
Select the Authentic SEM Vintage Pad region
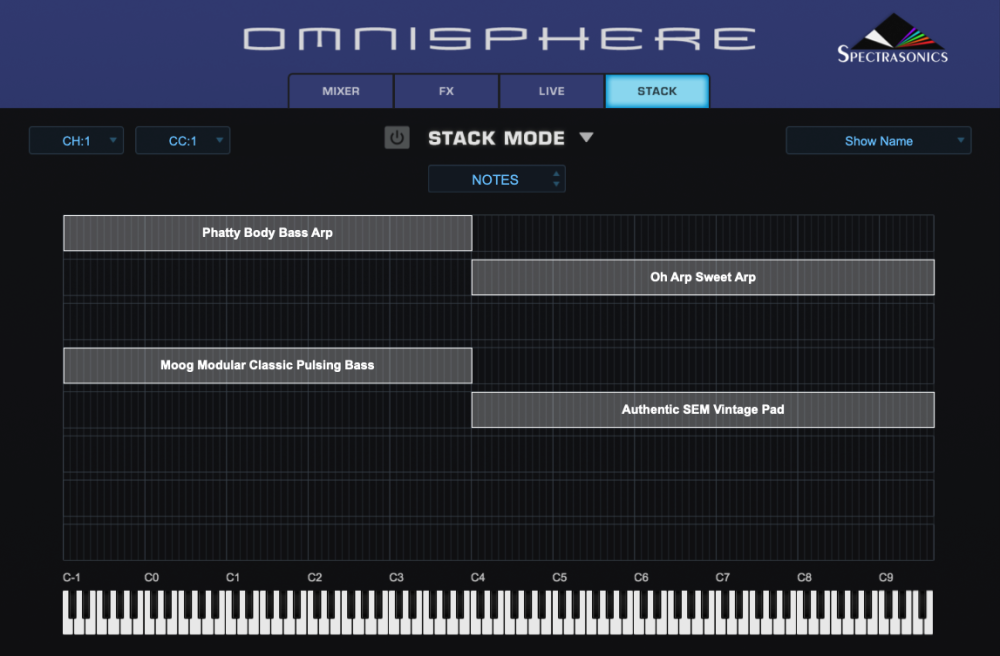(x=703, y=410)
